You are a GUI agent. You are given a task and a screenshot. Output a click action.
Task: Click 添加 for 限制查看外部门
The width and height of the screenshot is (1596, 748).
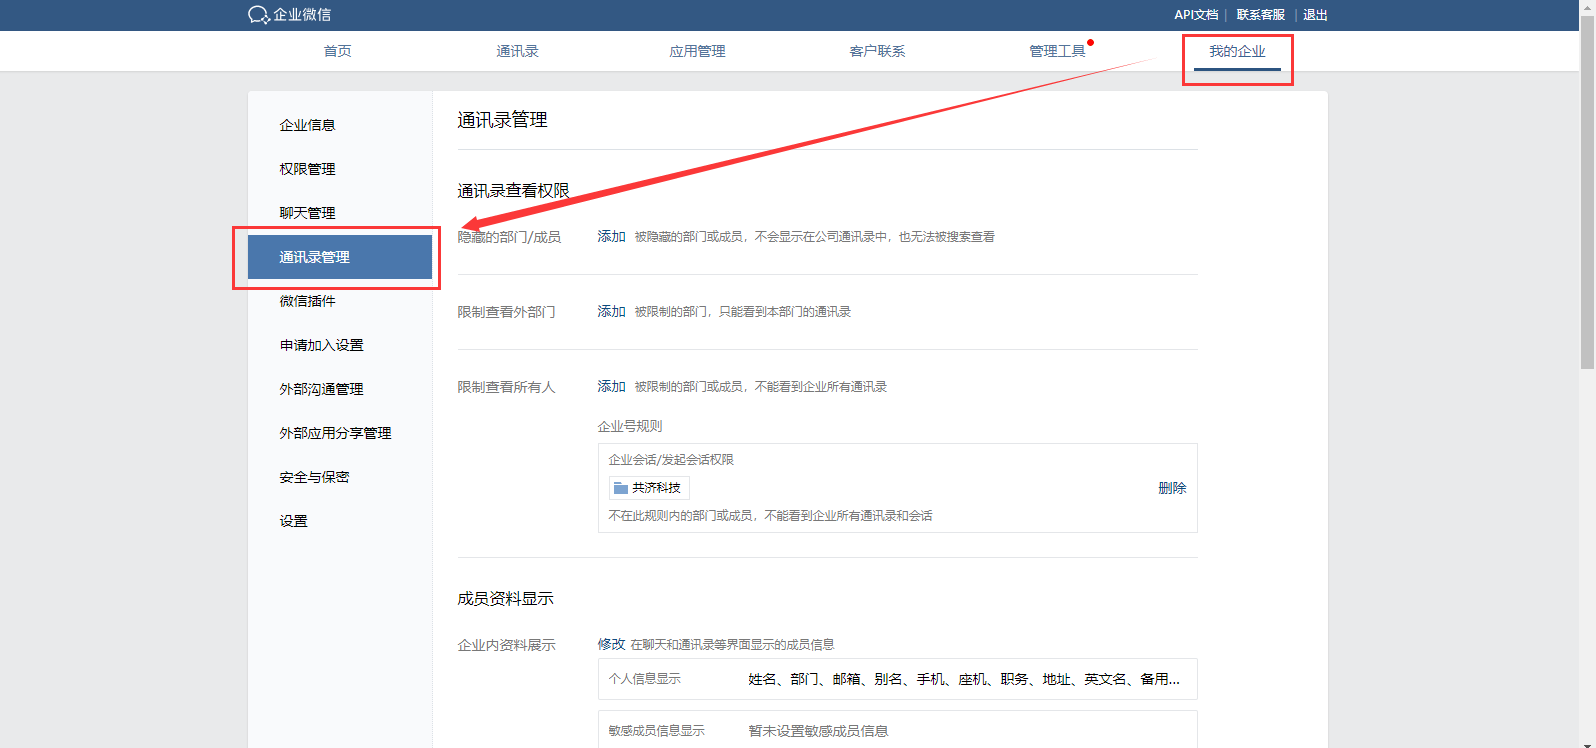(611, 312)
